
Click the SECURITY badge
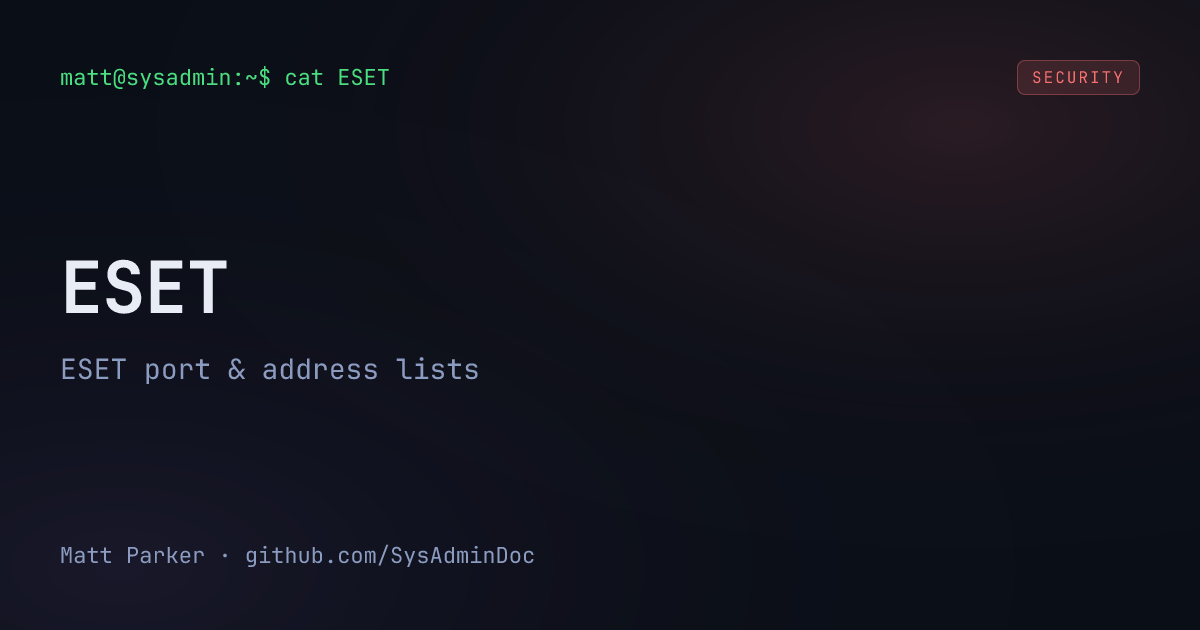point(1078,78)
